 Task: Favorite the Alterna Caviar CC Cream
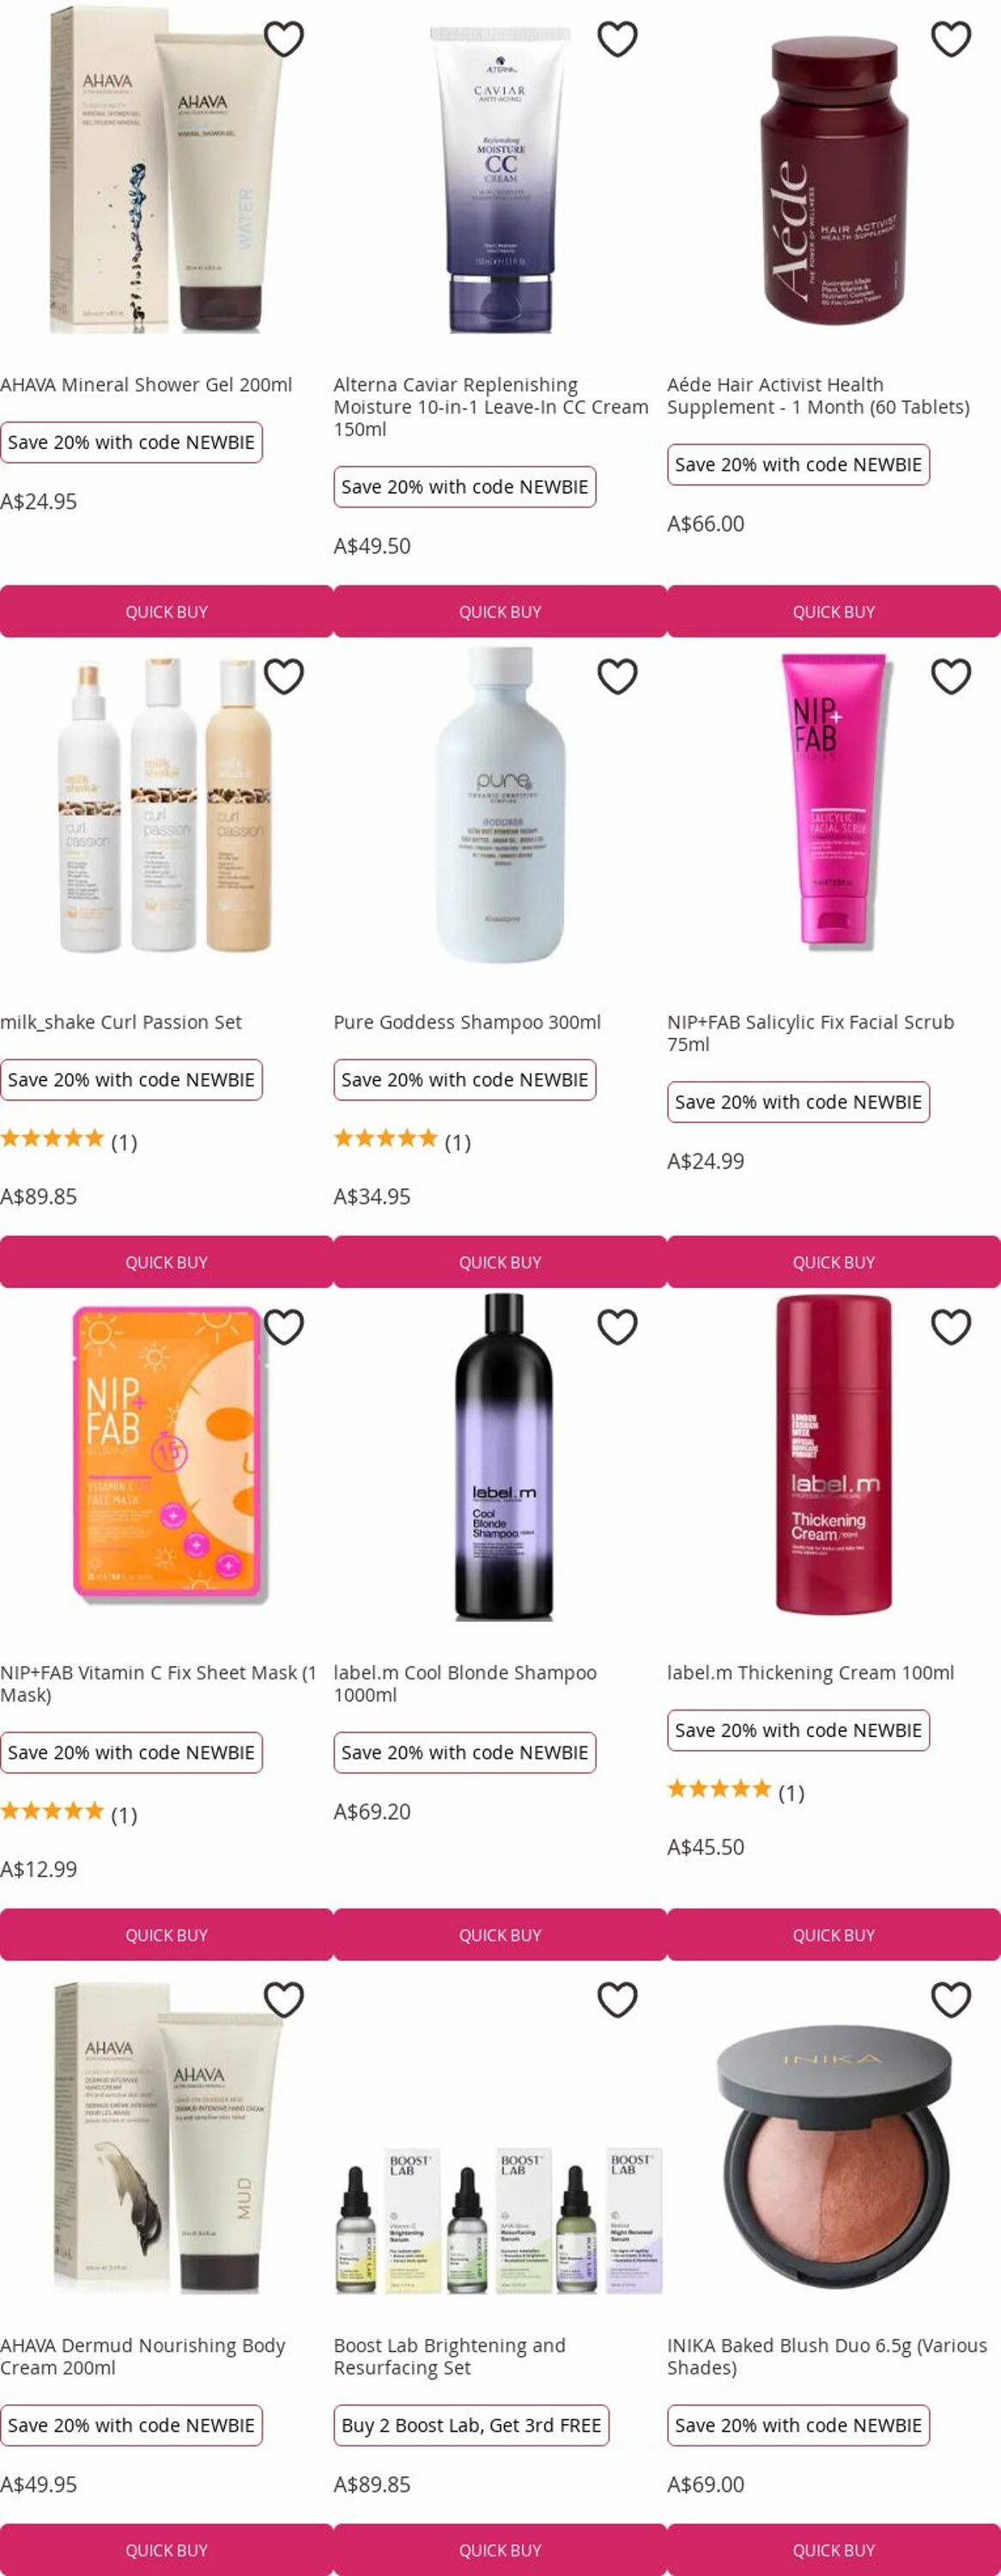click(617, 39)
